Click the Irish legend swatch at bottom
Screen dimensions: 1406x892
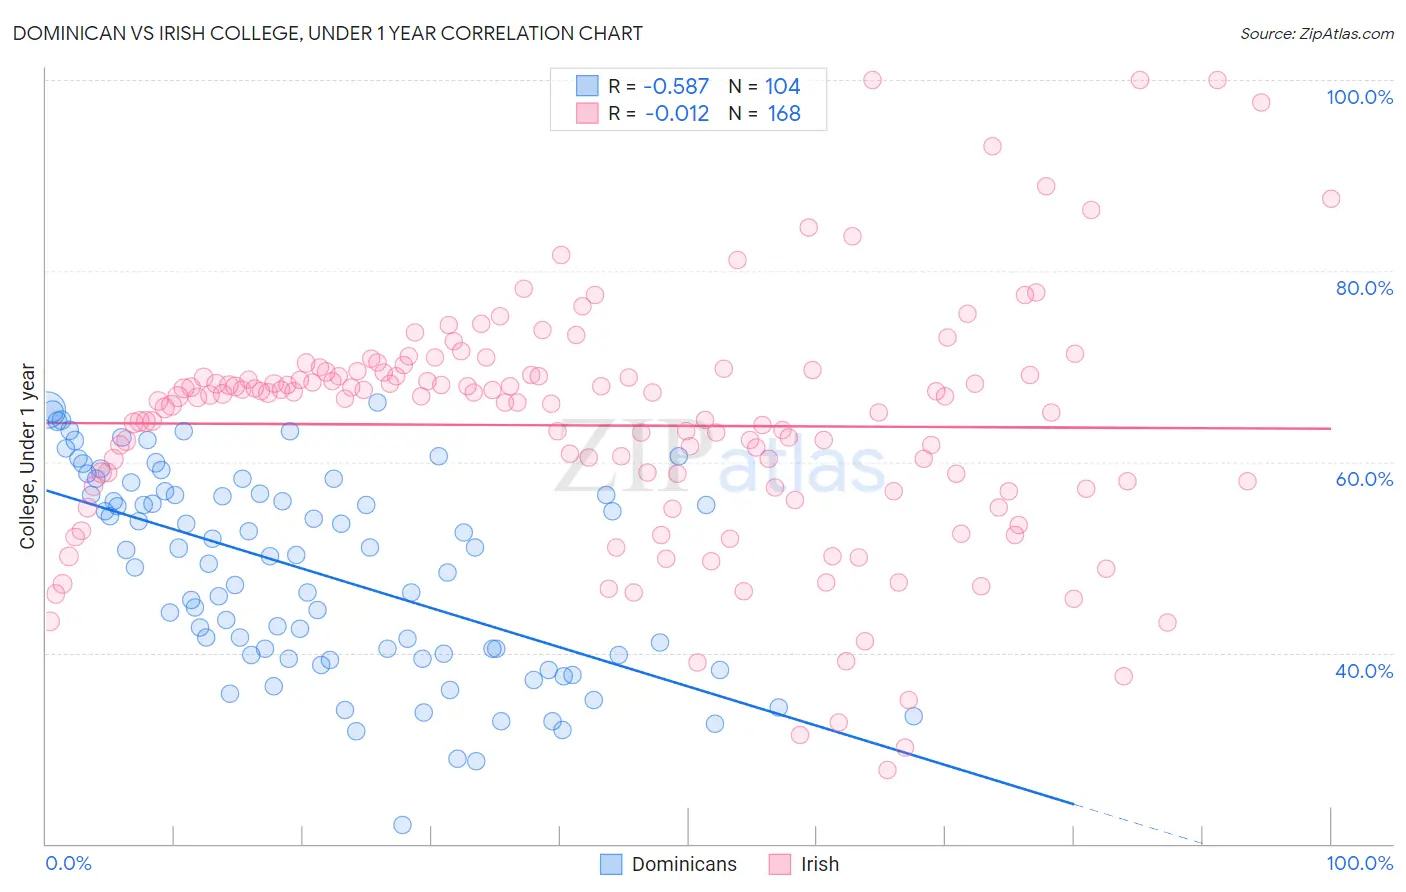click(x=780, y=864)
